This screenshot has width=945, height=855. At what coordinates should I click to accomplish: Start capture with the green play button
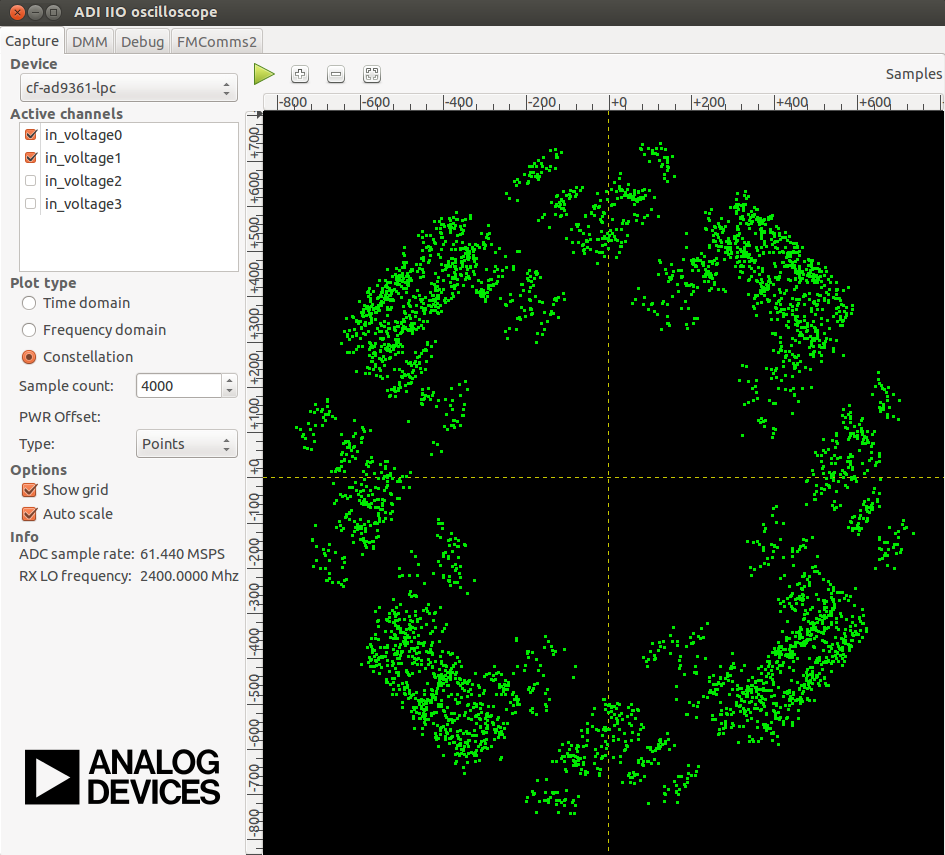pos(264,74)
